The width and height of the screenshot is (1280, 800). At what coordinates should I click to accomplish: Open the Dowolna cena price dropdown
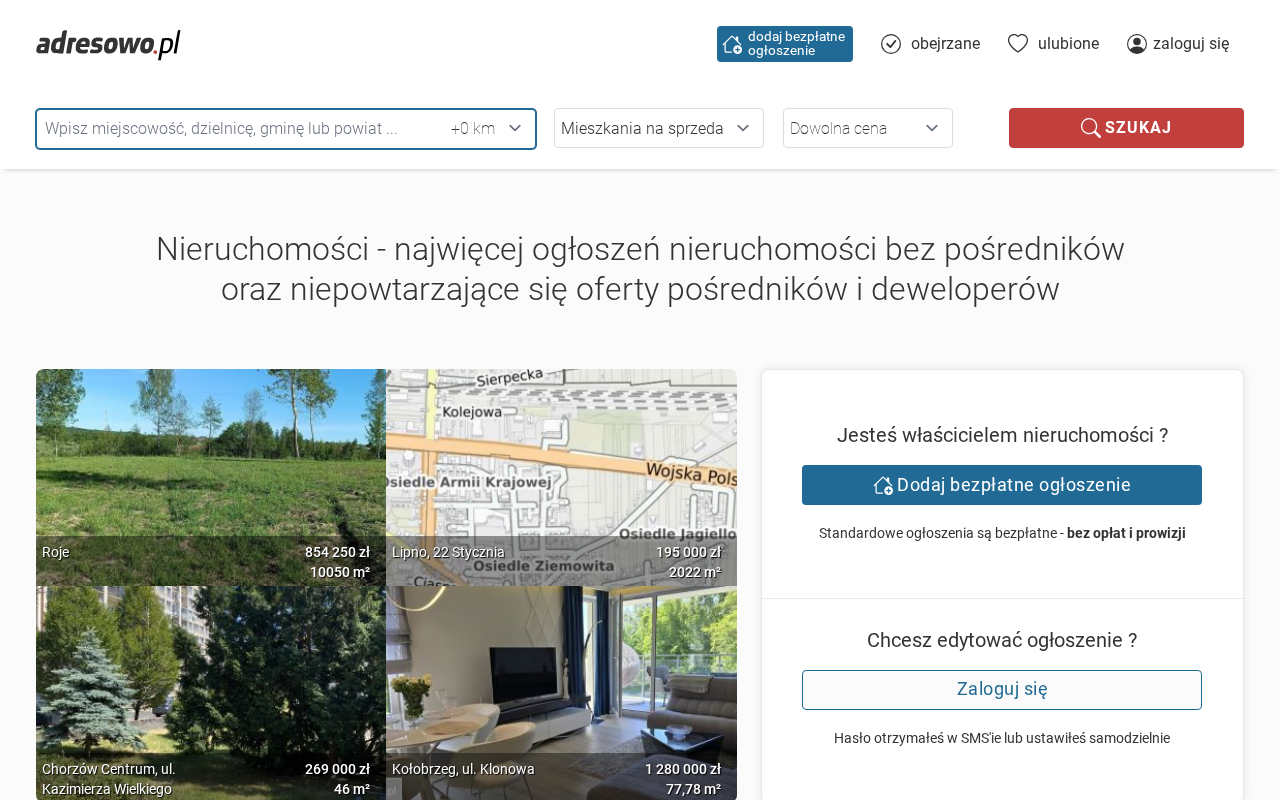pos(867,128)
